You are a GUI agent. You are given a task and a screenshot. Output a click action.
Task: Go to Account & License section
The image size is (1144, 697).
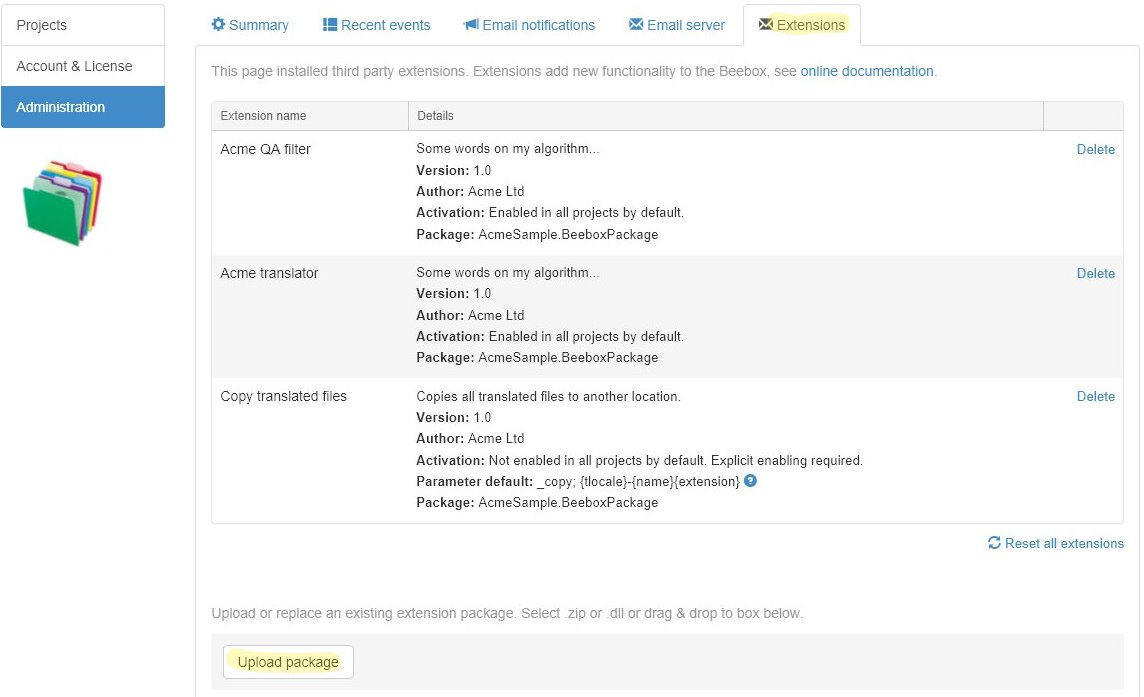point(83,66)
